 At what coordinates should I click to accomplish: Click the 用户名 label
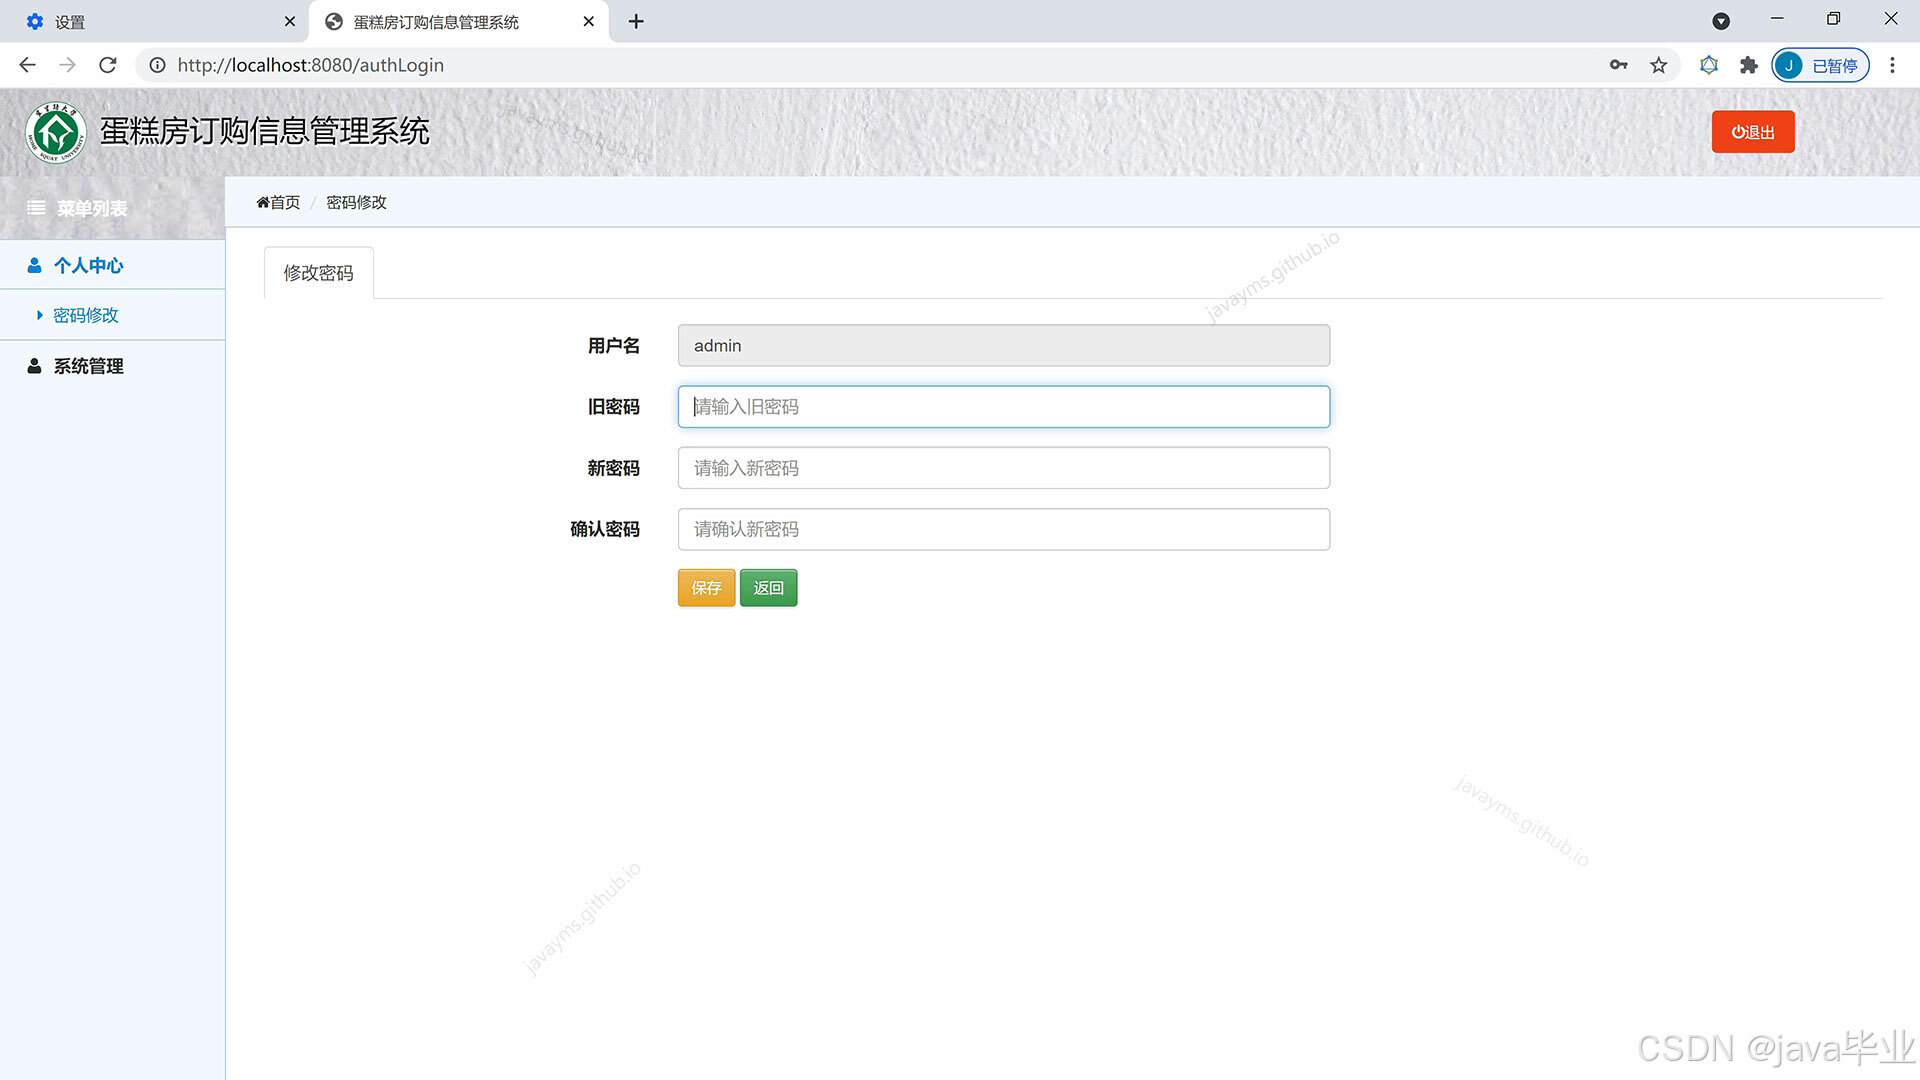(x=613, y=346)
